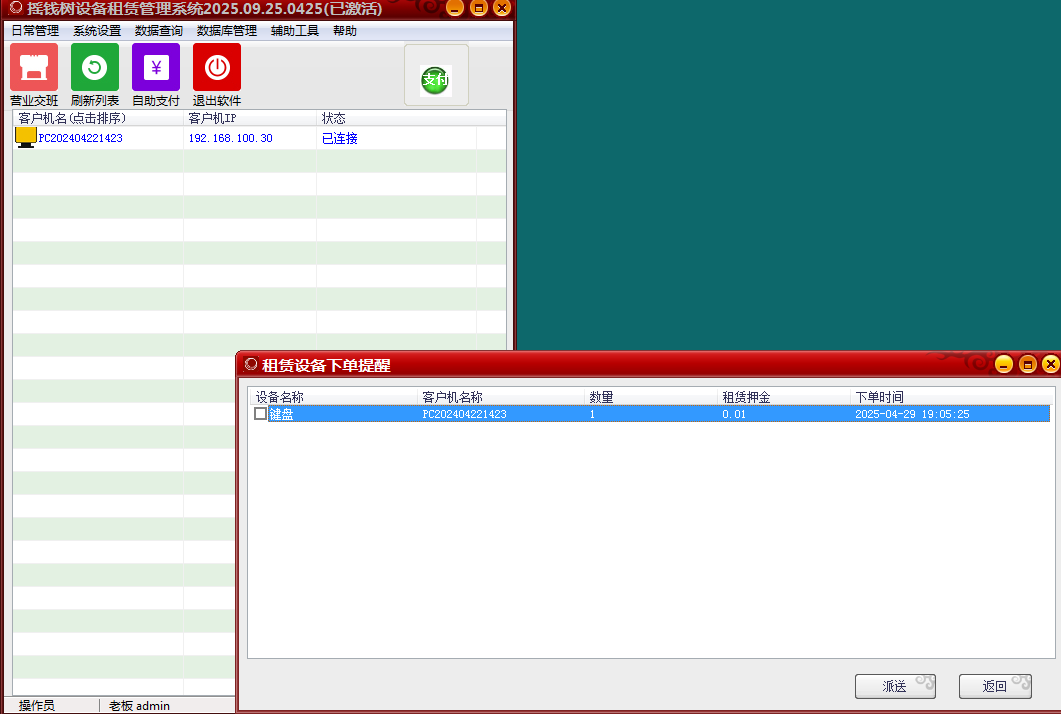Select the client row IP 192.168.100.30
The image size is (1061, 714).
tap(230, 138)
